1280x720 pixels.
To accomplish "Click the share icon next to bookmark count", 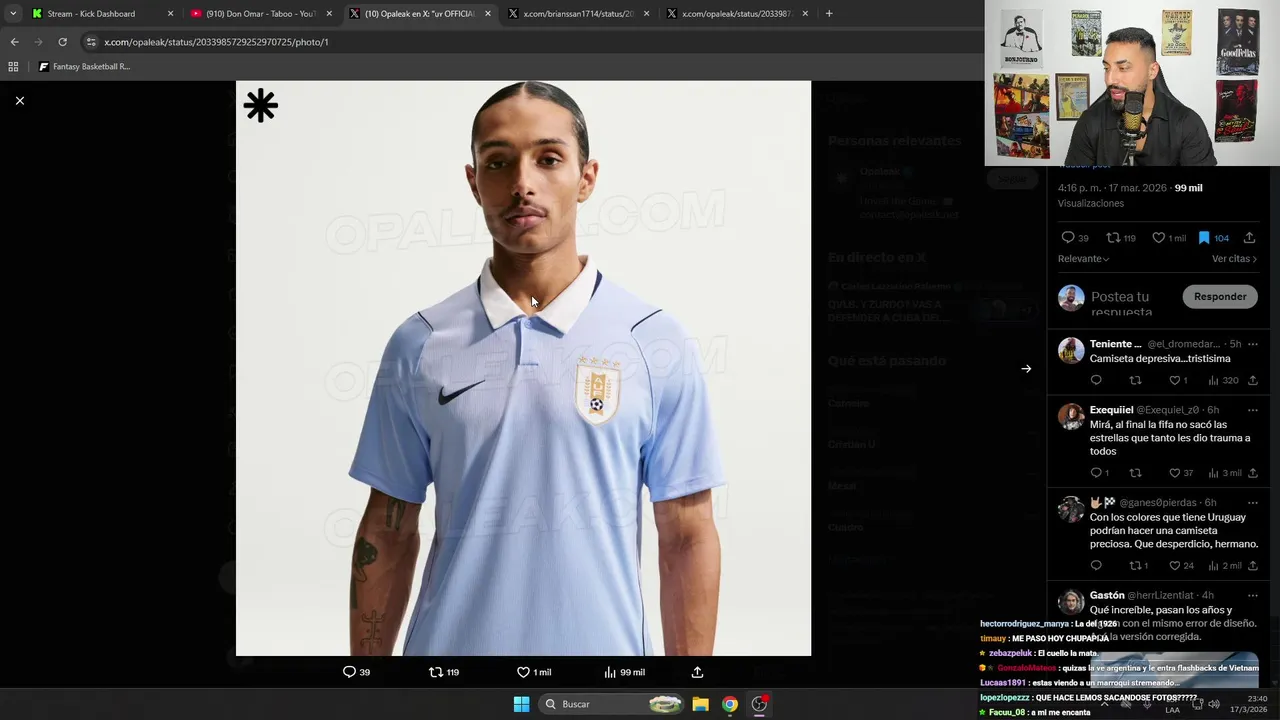I will tap(1249, 238).
